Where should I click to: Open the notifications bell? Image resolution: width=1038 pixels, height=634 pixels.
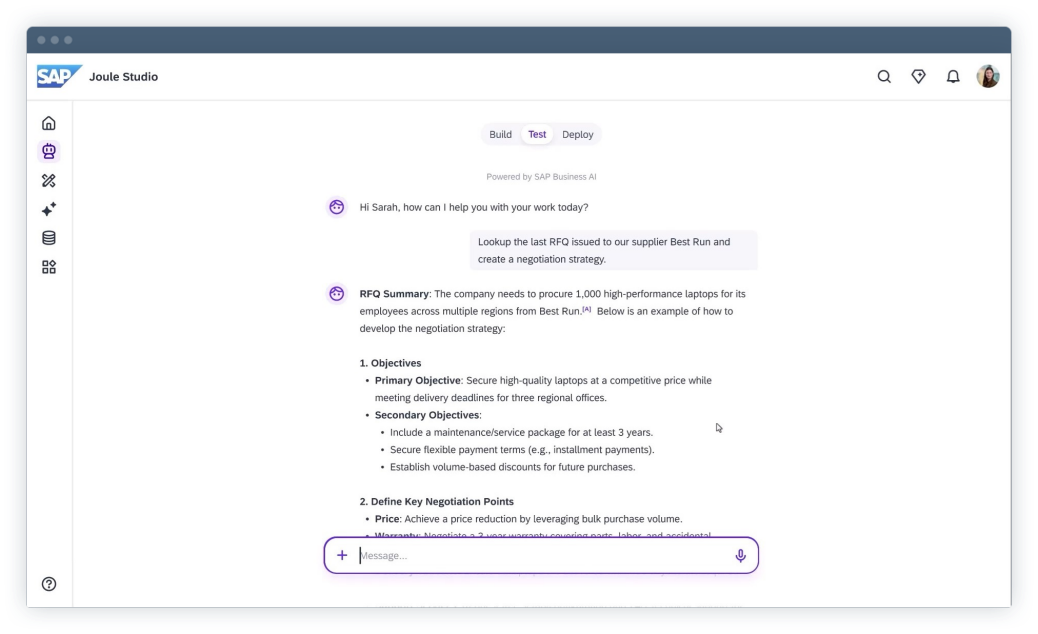coord(953,77)
